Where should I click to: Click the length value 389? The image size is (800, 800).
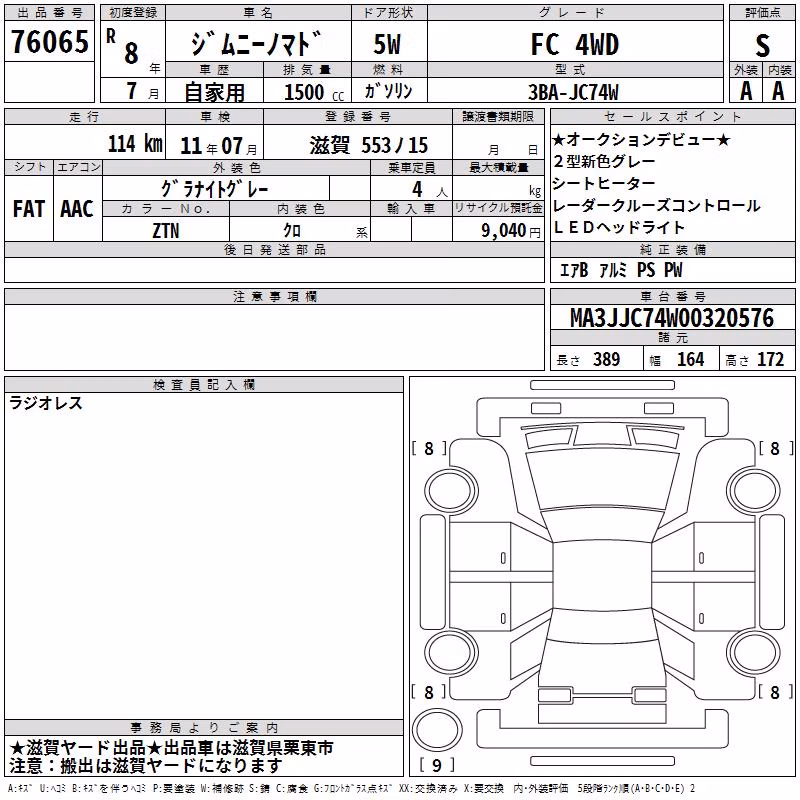(x=607, y=359)
